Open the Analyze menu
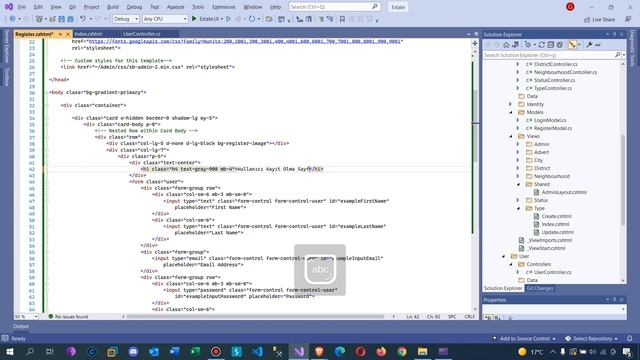Image resolution: width=640 pixels, height=360 pixels. (176, 7)
